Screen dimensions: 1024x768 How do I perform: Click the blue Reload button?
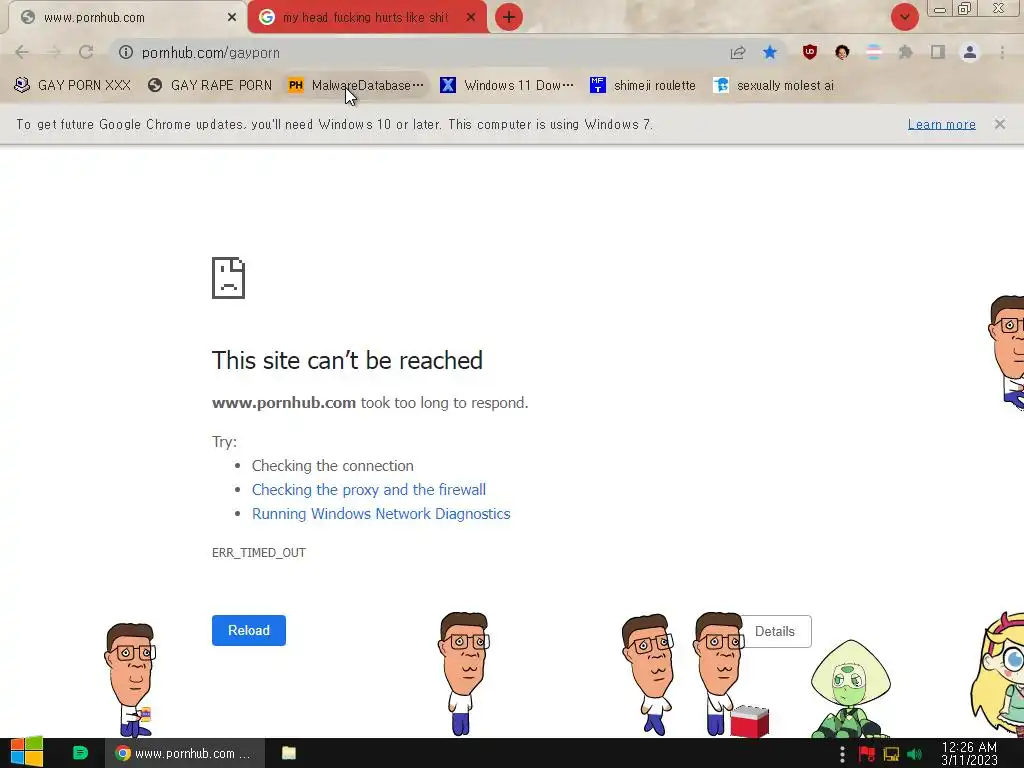249,630
